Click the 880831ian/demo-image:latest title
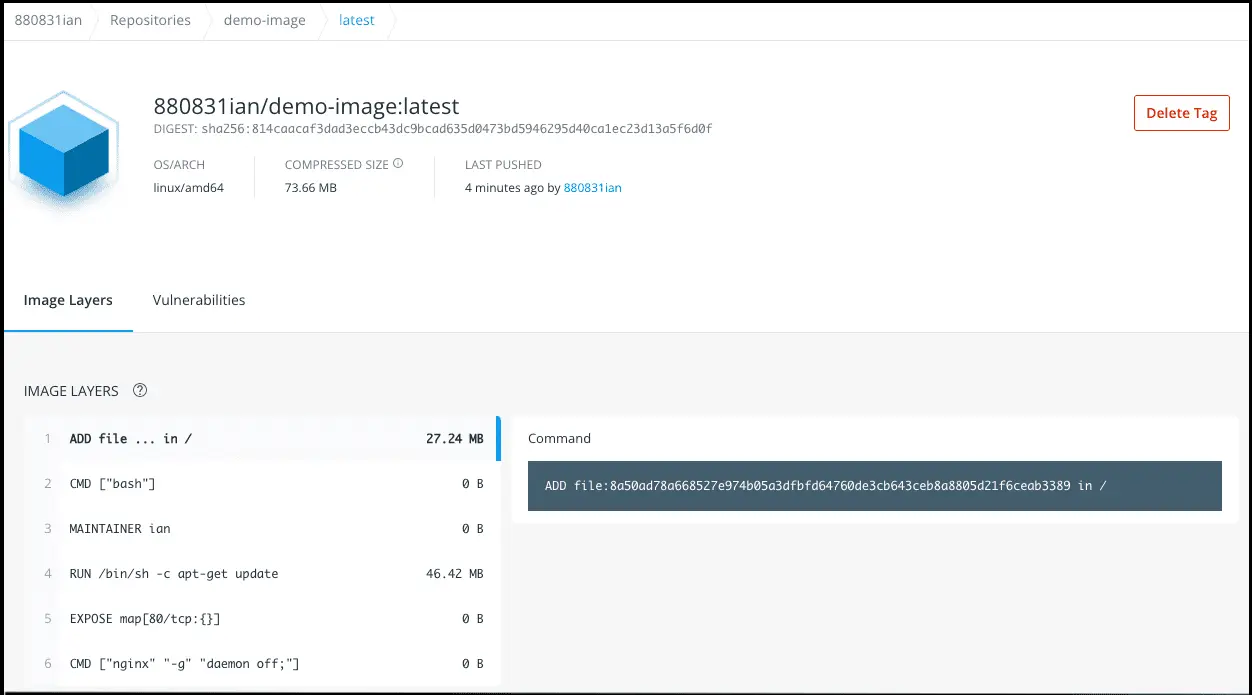1252x695 pixels. [306, 106]
